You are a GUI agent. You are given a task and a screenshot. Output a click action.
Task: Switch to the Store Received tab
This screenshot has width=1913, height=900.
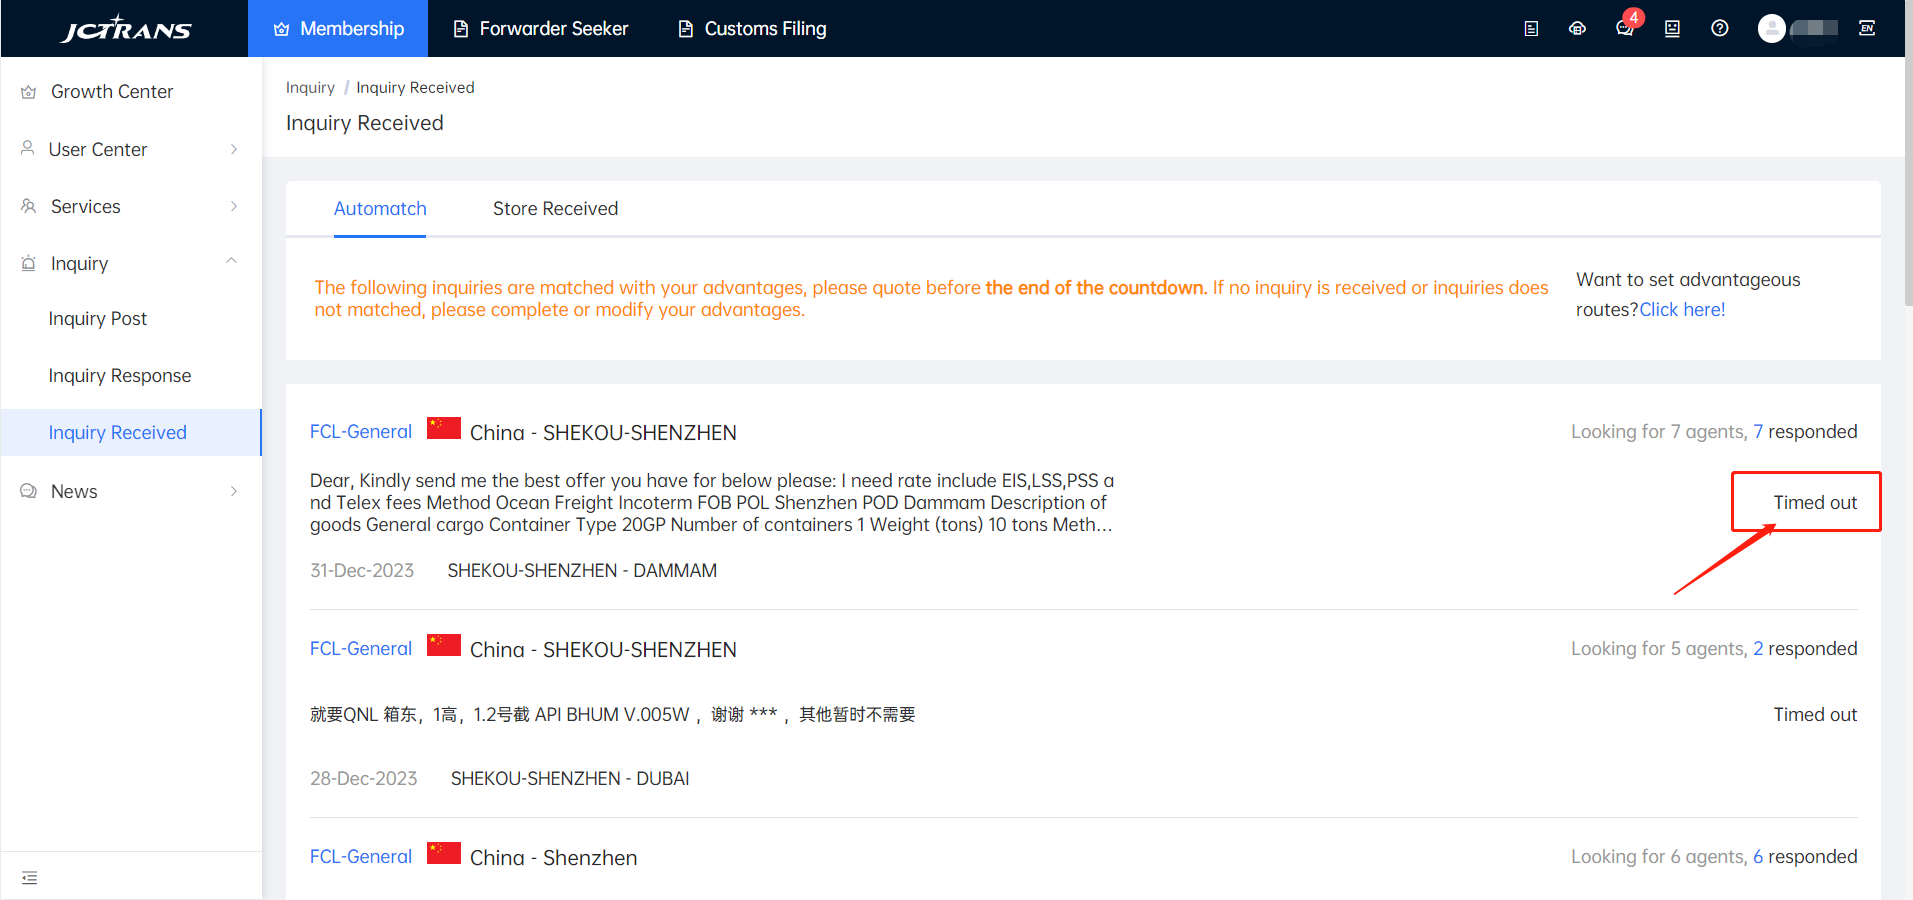555,208
